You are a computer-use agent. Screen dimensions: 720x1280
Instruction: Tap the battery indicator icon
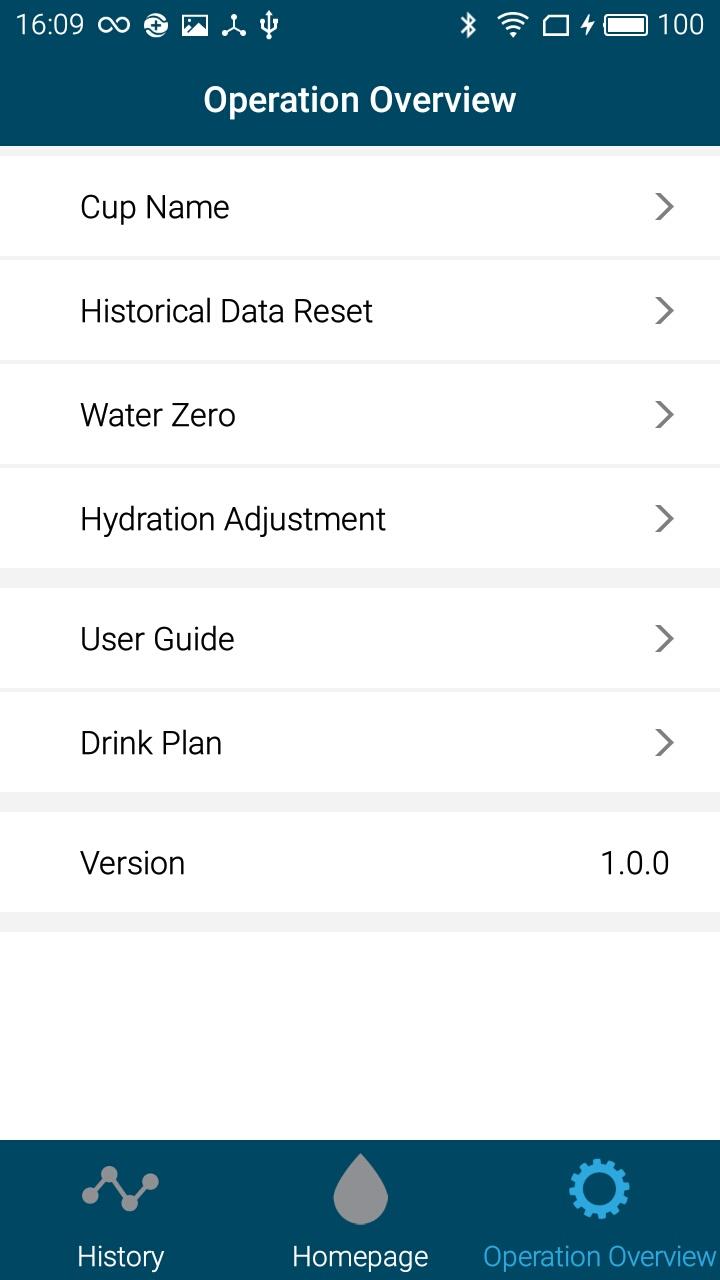pyautogui.click(x=626, y=25)
